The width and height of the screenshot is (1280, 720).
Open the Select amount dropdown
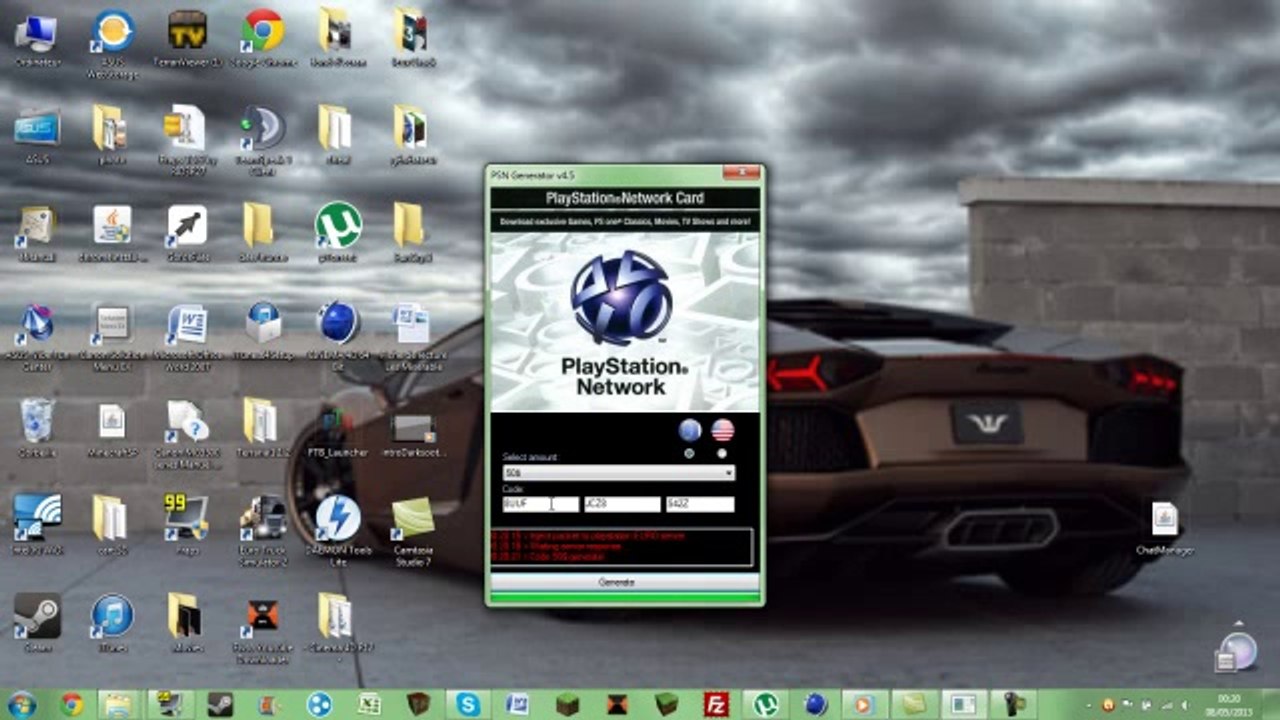coord(619,473)
